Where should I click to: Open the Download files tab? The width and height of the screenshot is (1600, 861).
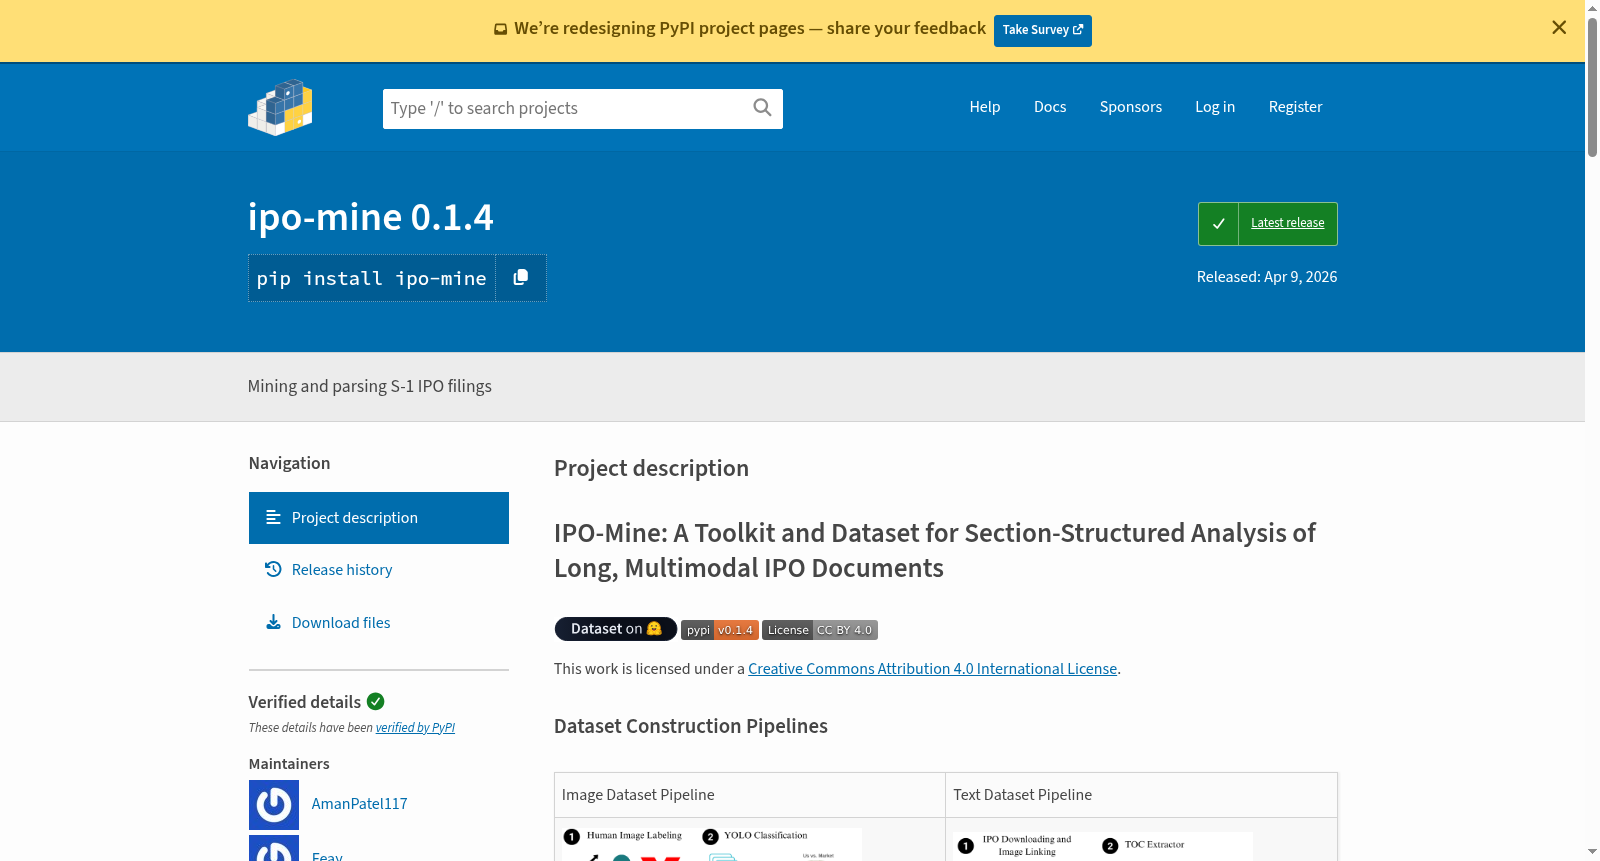click(379, 623)
